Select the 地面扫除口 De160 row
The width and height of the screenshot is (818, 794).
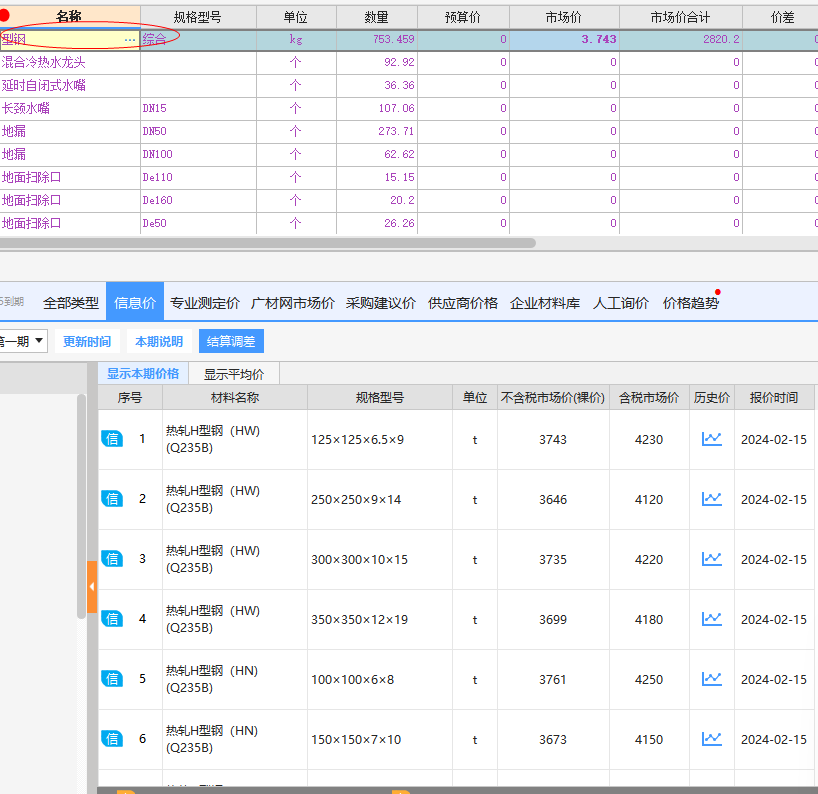click(x=409, y=200)
